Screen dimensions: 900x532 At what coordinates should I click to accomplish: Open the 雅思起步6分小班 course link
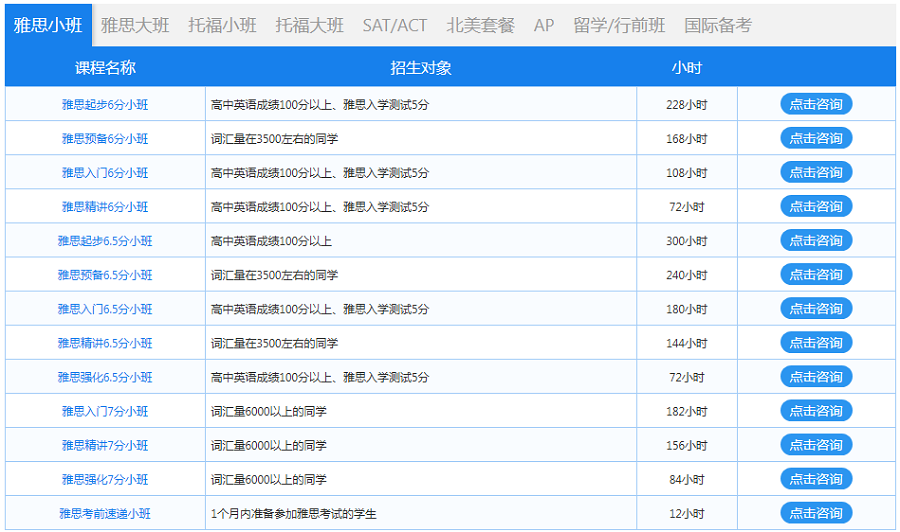pyautogui.click(x=105, y=104)
